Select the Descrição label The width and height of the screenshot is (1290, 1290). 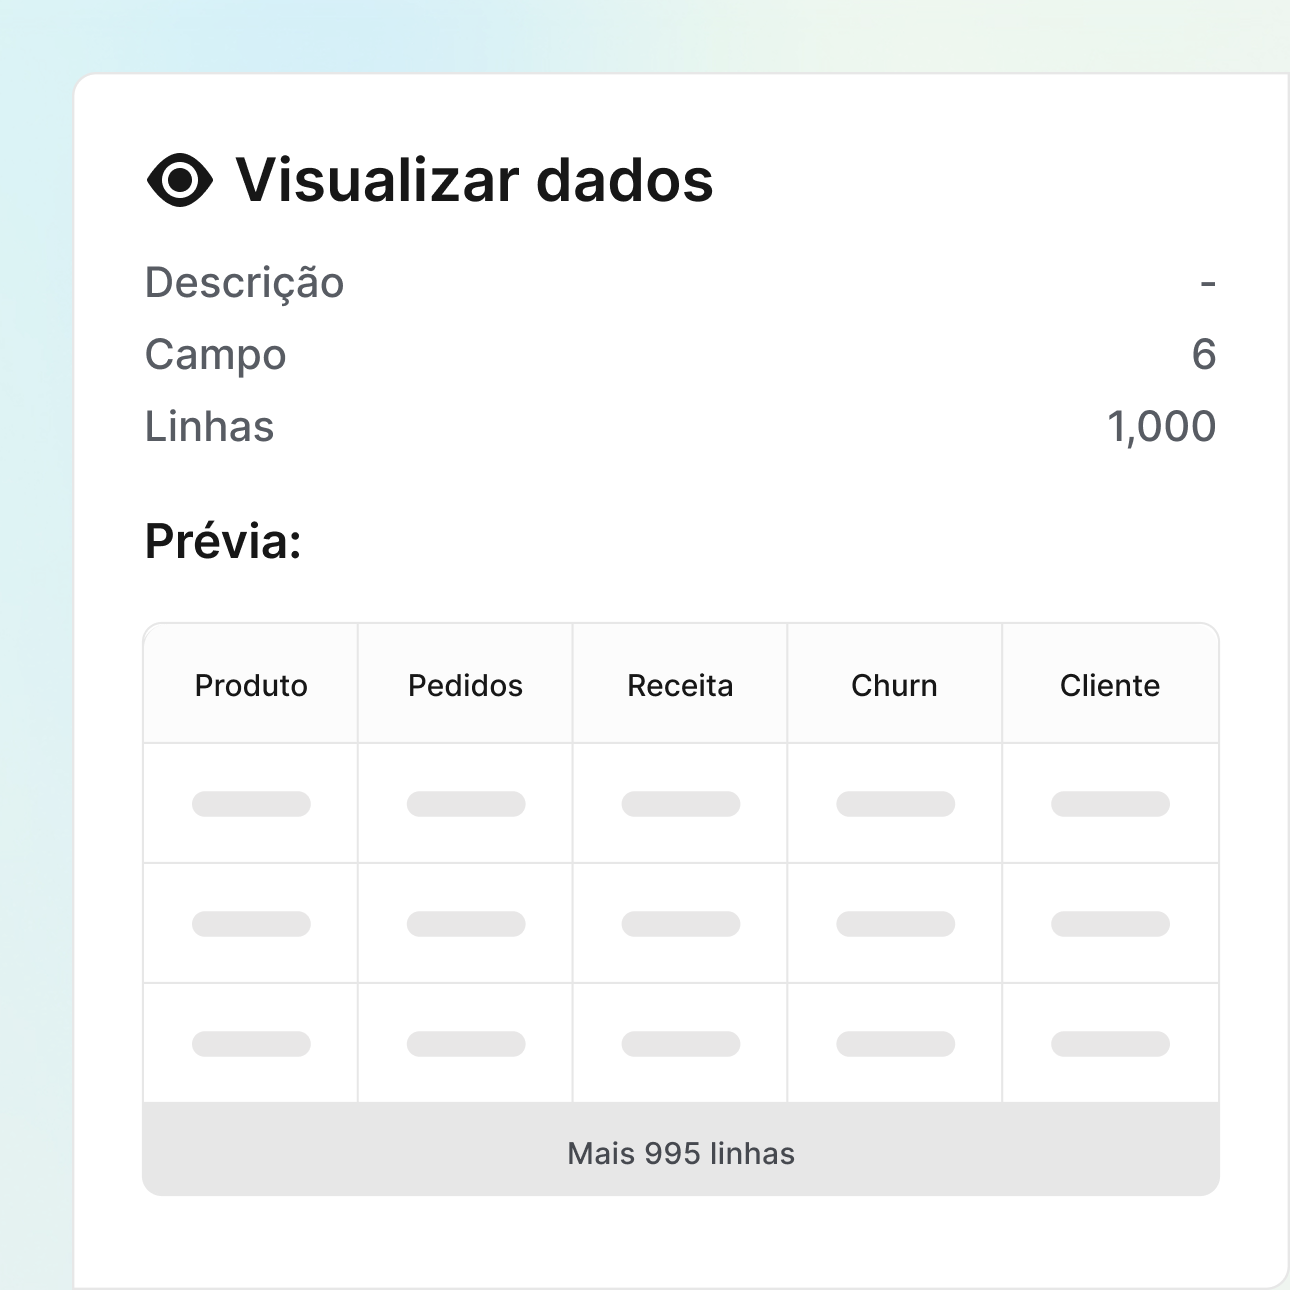coord(244,283)
